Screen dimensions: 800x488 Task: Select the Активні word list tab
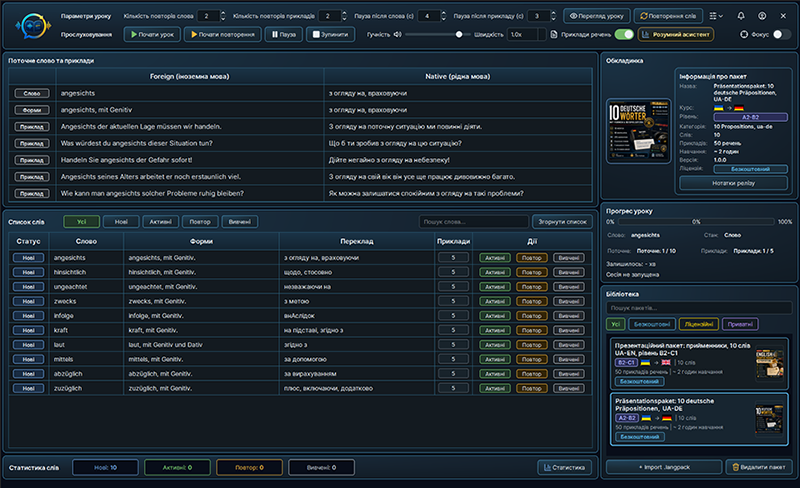[160, 222]
